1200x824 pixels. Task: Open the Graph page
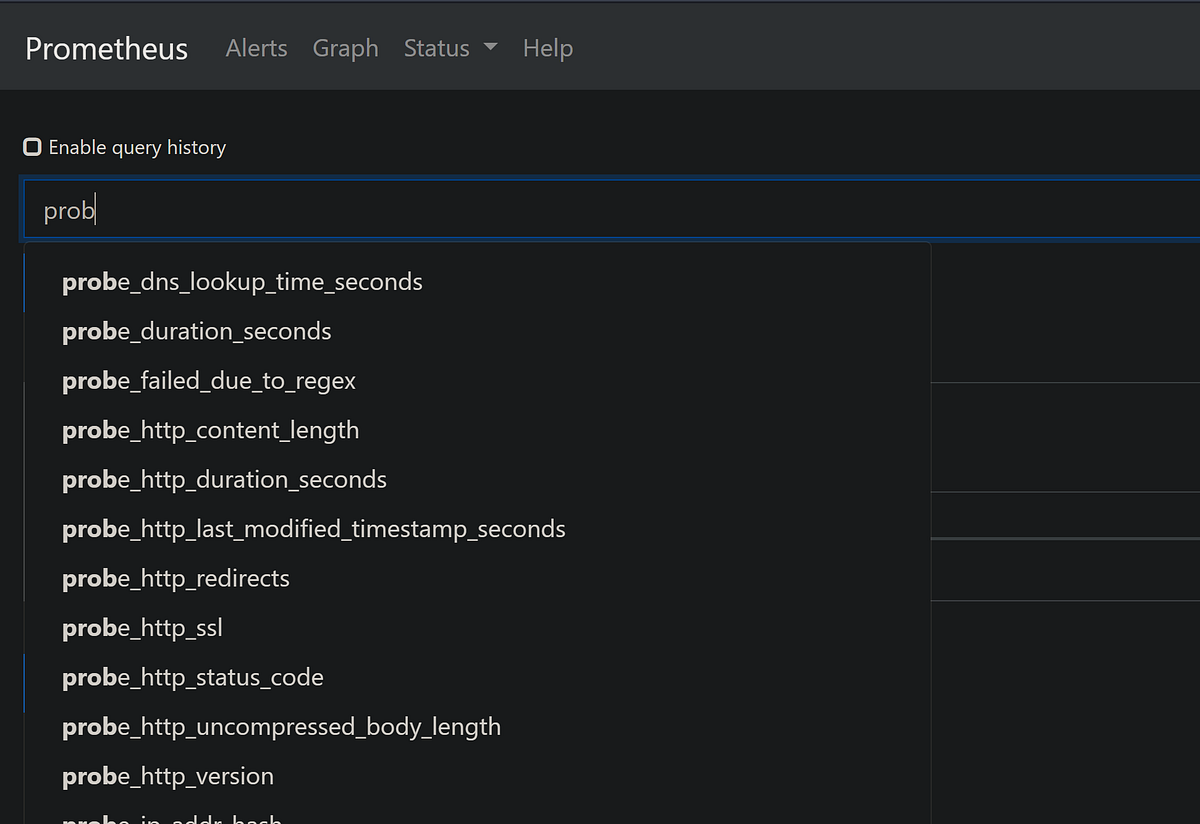coord(345,48)
